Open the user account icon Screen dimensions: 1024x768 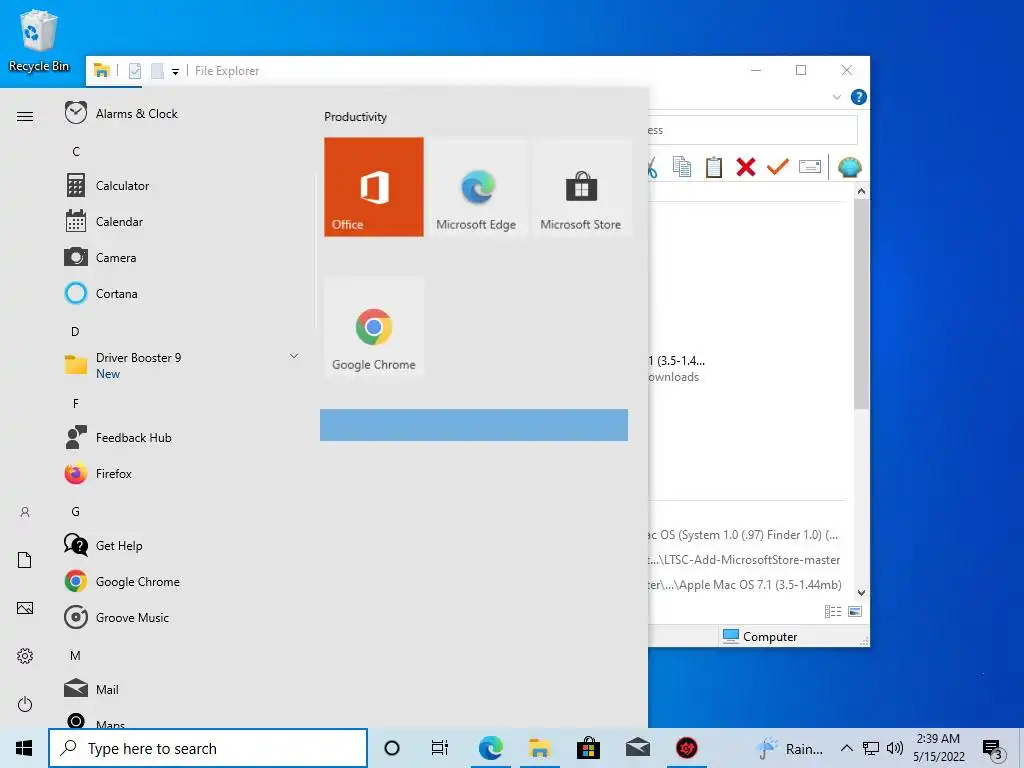[x=25, y=512]
